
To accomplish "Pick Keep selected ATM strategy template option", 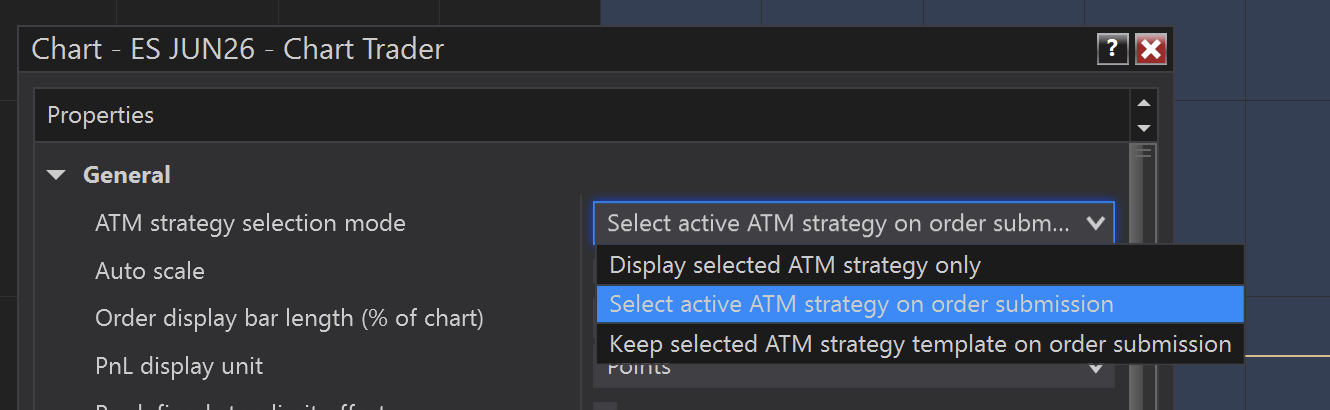I will point(920,344).
